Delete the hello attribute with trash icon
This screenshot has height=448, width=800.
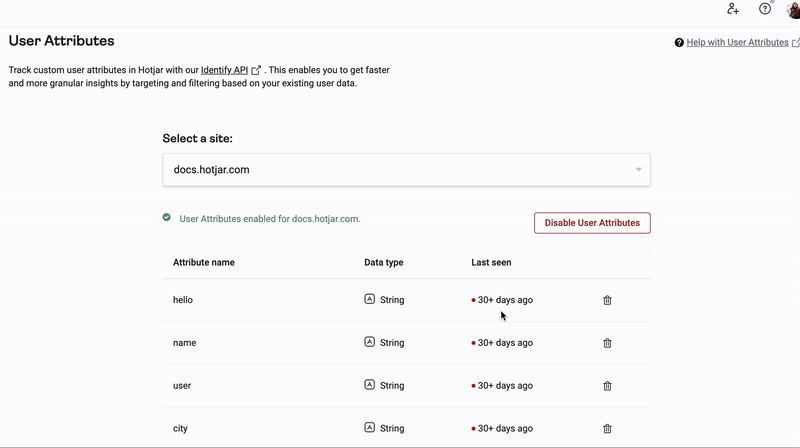tap(607, 300)
